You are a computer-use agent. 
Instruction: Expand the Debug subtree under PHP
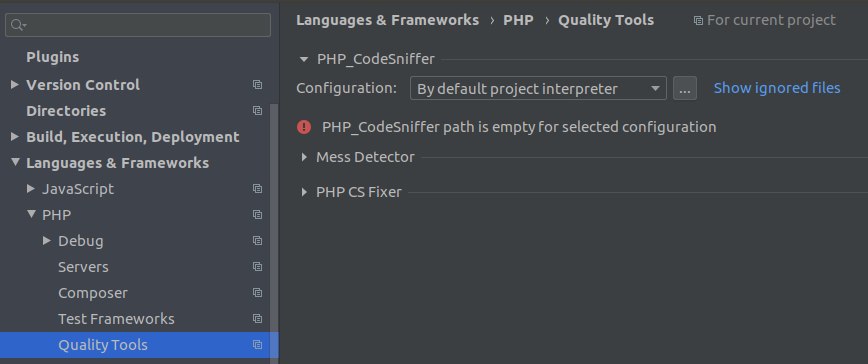click(47, 241)
